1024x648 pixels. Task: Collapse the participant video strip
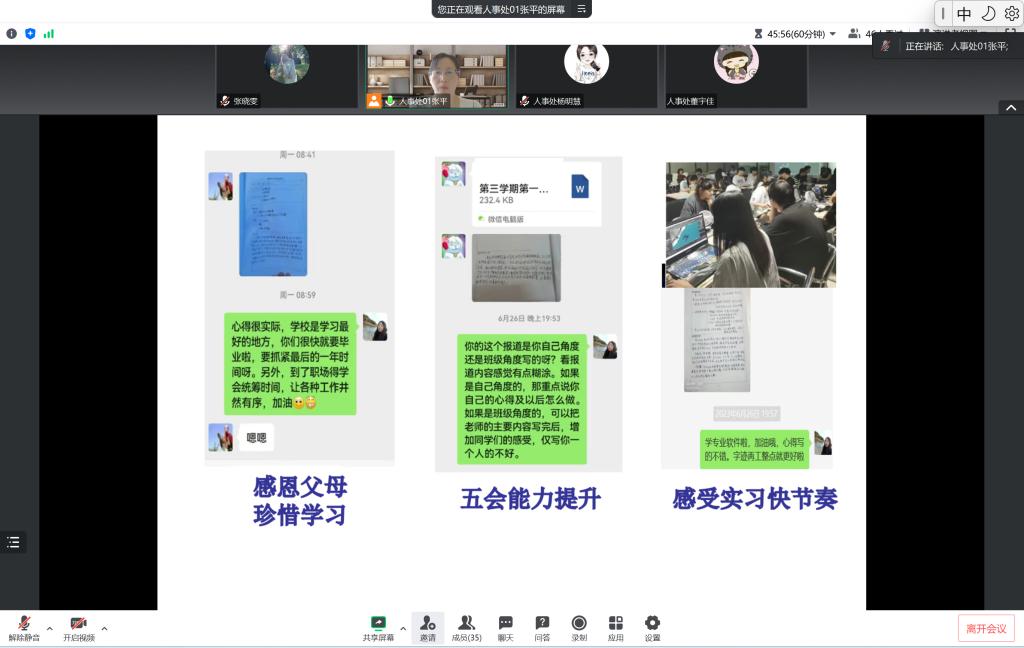1011,108
